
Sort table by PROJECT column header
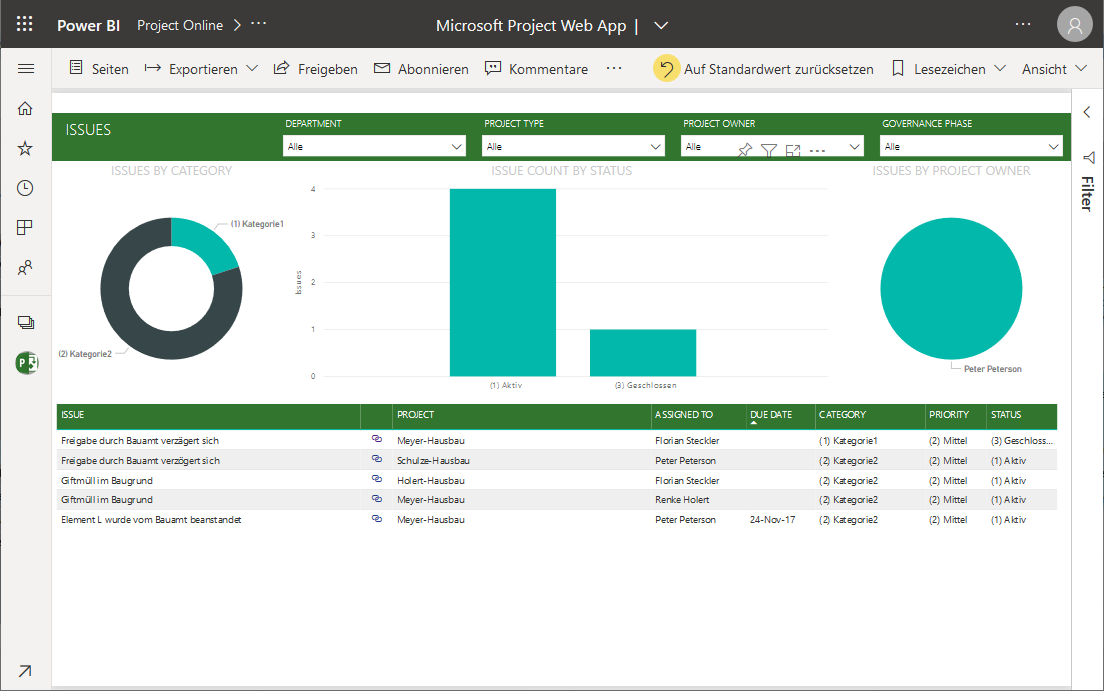415,414
